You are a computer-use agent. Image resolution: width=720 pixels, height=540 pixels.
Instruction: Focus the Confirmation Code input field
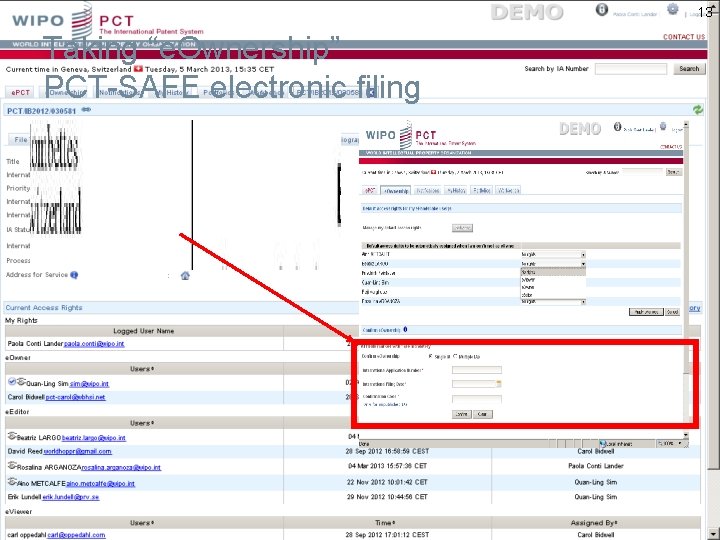click(x=477, y=399)
